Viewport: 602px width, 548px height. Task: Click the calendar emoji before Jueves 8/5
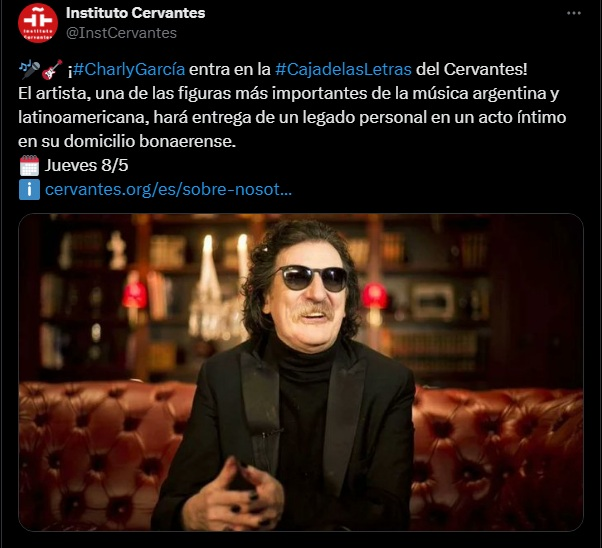click(29, 166)
